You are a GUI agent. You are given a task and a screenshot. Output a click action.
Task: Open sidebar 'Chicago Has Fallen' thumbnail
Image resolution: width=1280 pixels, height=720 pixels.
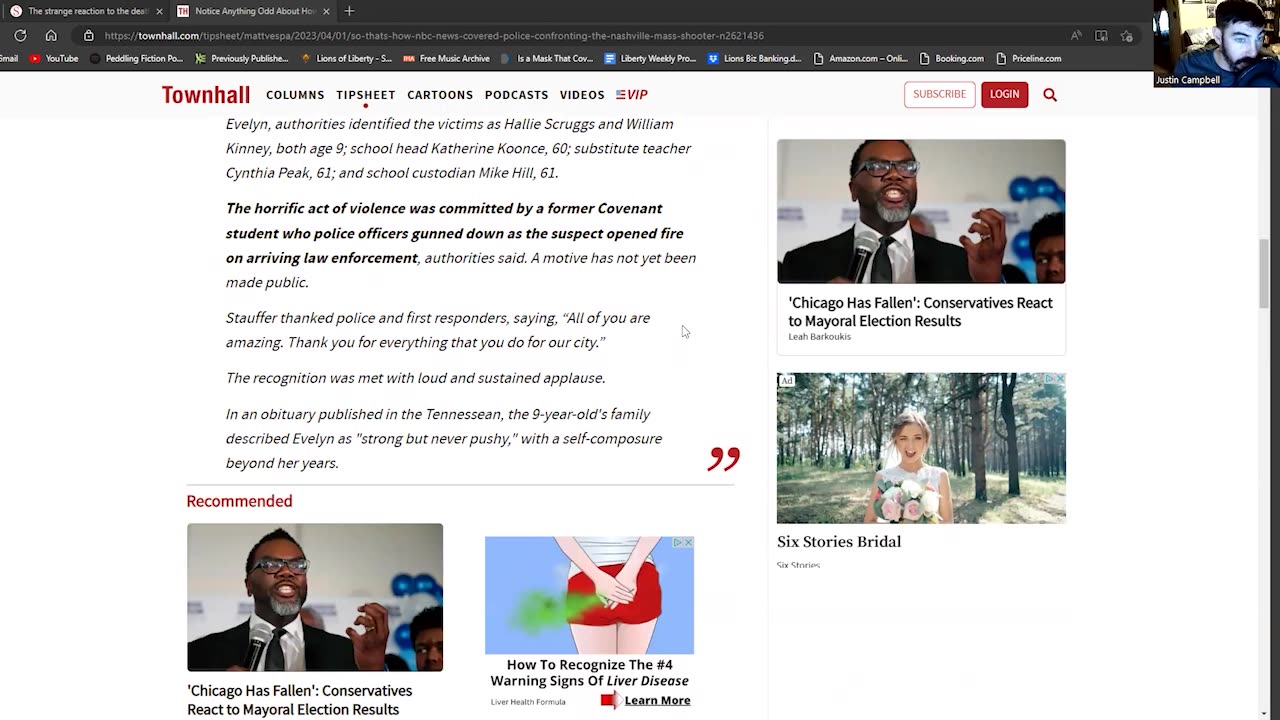(x=921, y=211)
